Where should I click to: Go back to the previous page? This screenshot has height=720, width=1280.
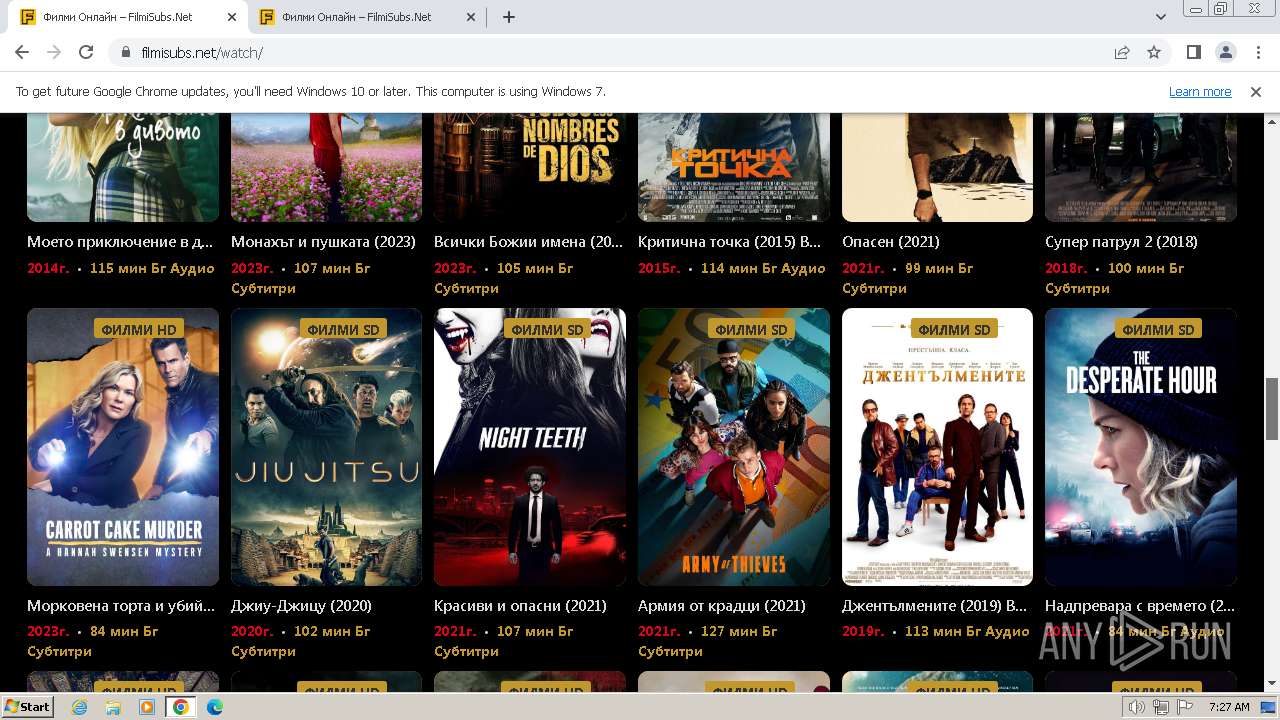(x=22, y=52)
